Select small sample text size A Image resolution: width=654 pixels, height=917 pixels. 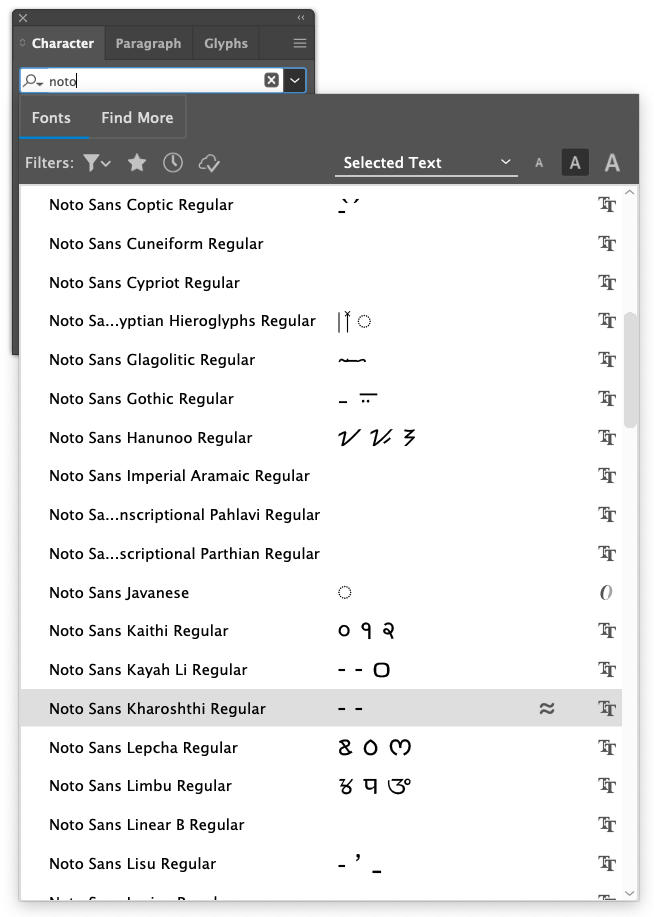pos(539,163)
